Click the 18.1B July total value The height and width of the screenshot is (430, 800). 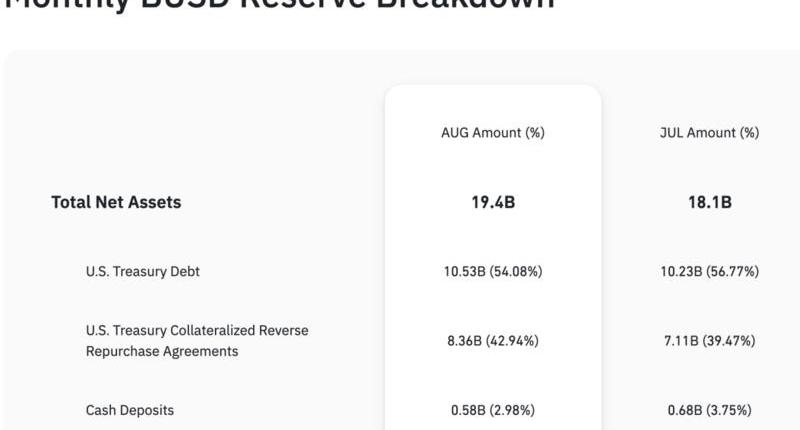point(710,202)
